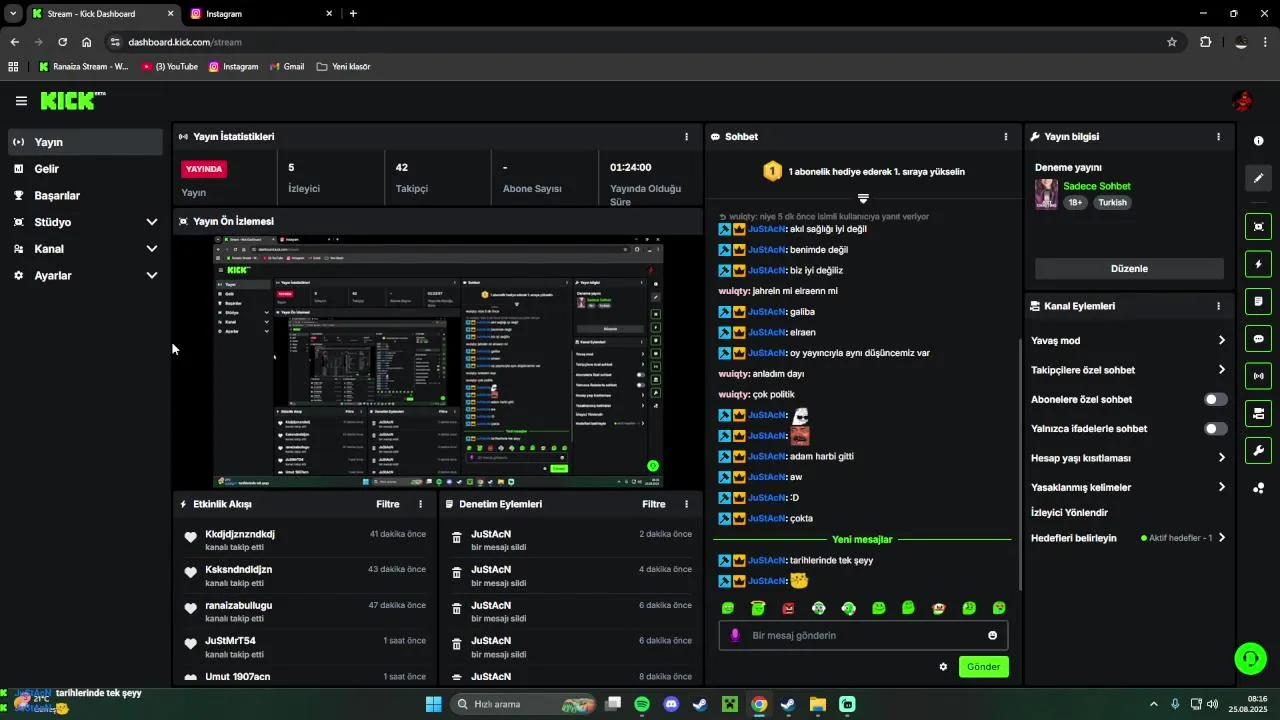Click the document widget icon in the right toolbar
The image size is (1280, 720).
[1259, 301]
